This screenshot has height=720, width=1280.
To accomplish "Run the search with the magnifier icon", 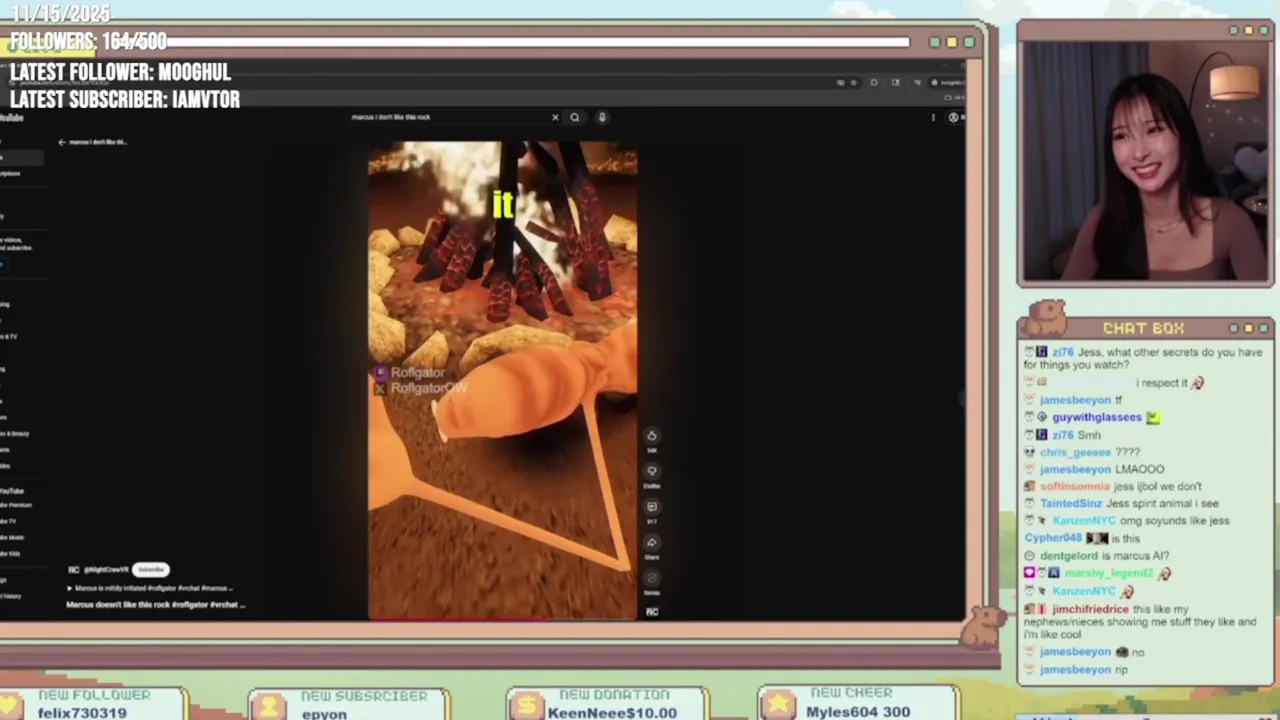I will [574, 117].
